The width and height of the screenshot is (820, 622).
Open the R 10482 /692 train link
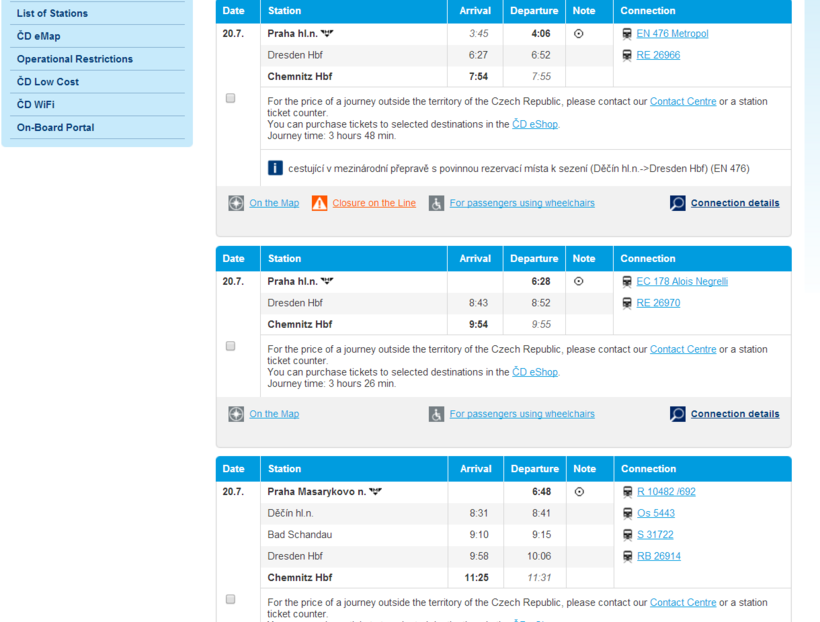click(666, 492)
